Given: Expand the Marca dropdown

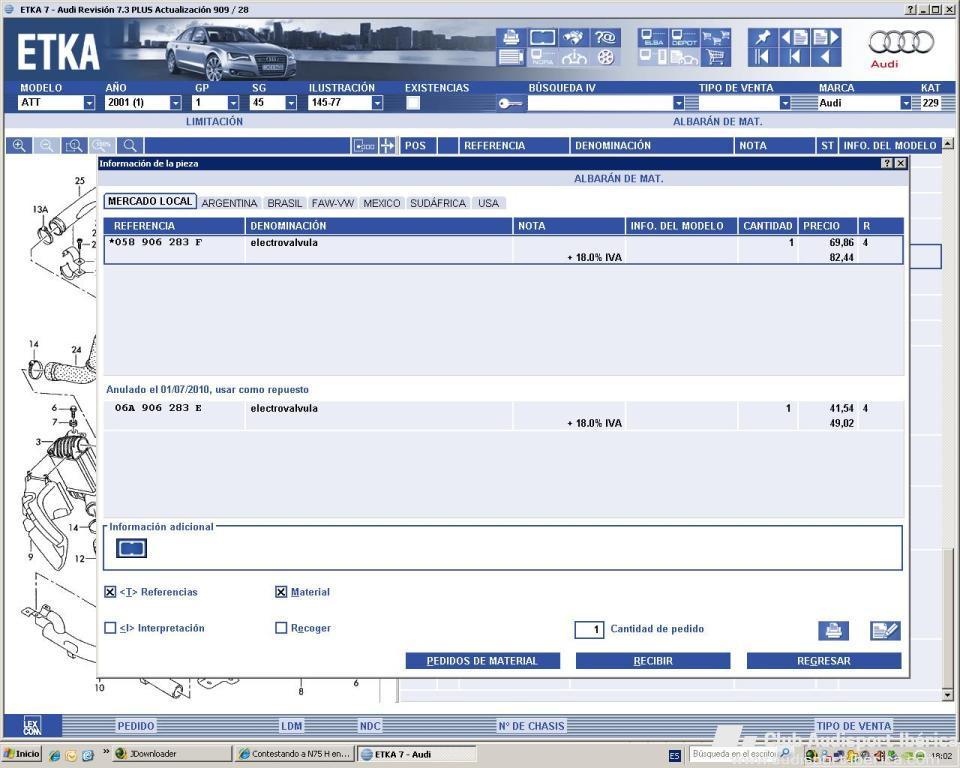Looking at the screenshot, I should (906, 103).
